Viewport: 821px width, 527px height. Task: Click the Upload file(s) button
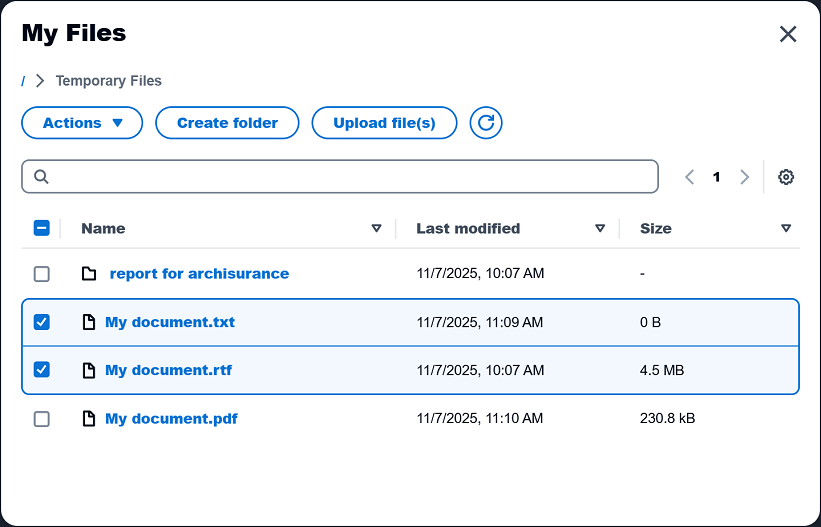384,123
